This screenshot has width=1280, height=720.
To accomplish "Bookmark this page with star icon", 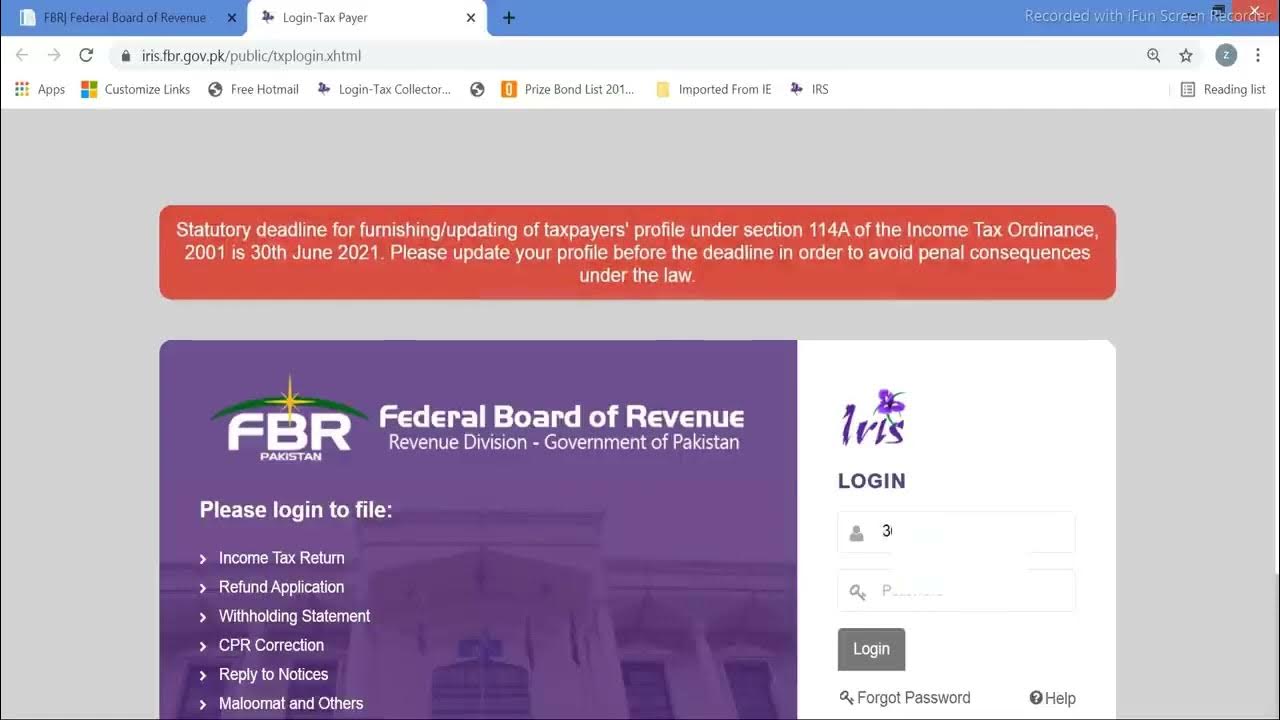I will pos(1186,56).
